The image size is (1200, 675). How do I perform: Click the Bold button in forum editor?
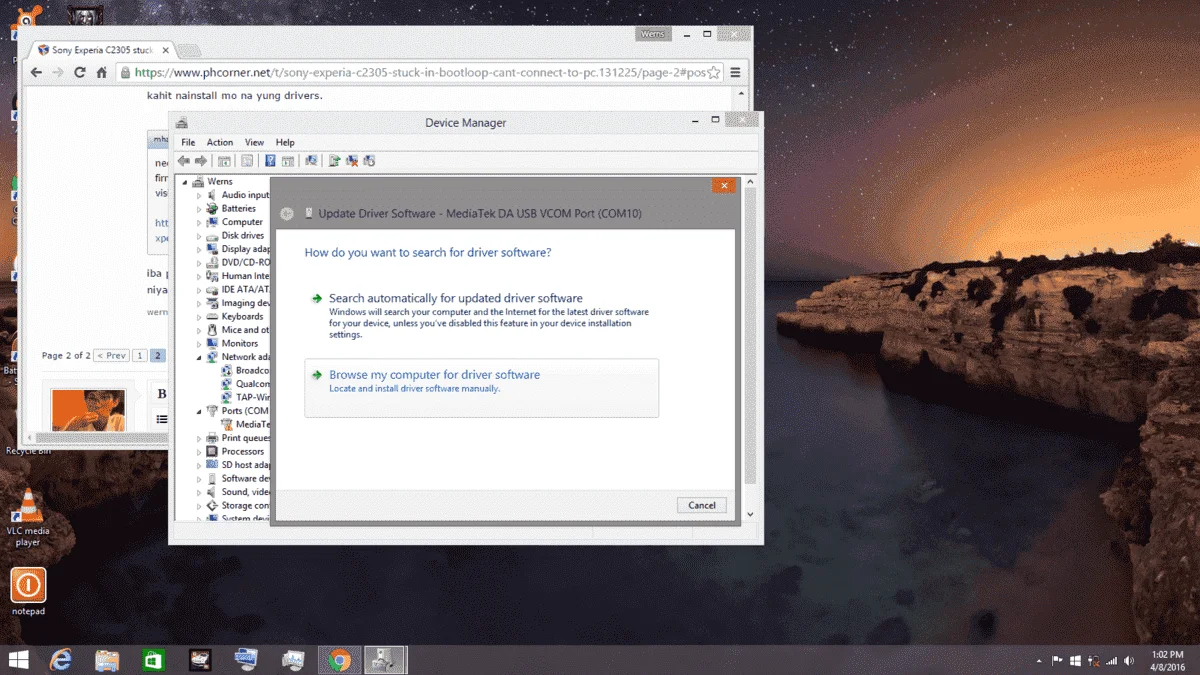[x=161, y=394]
